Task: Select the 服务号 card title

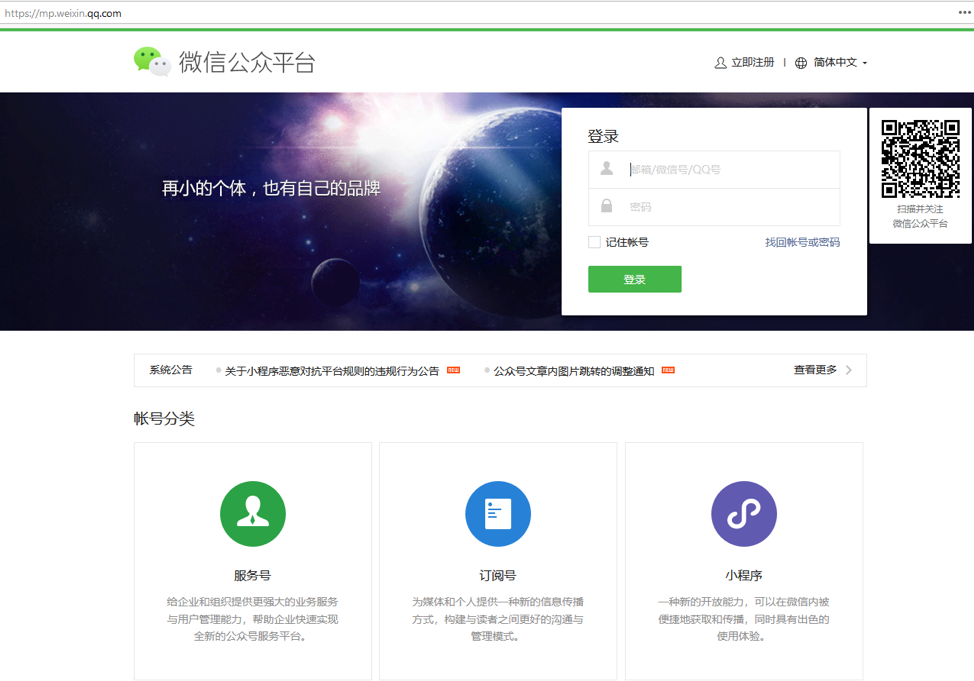Action: coord(252,575)
